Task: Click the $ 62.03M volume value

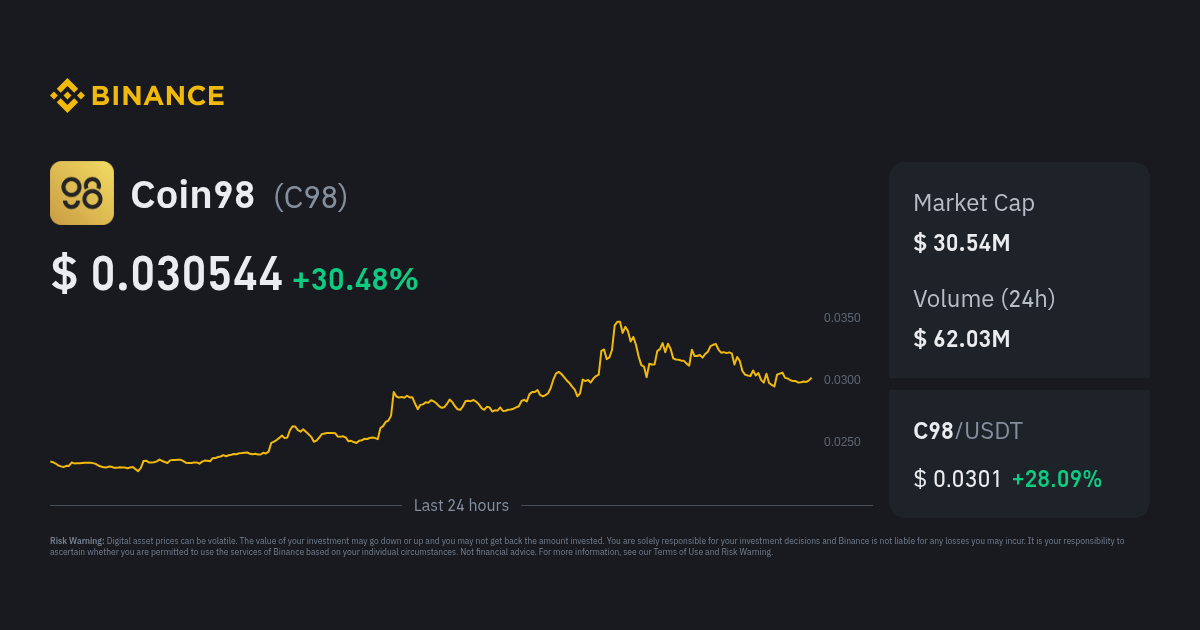Action: [x=962, y=338]
